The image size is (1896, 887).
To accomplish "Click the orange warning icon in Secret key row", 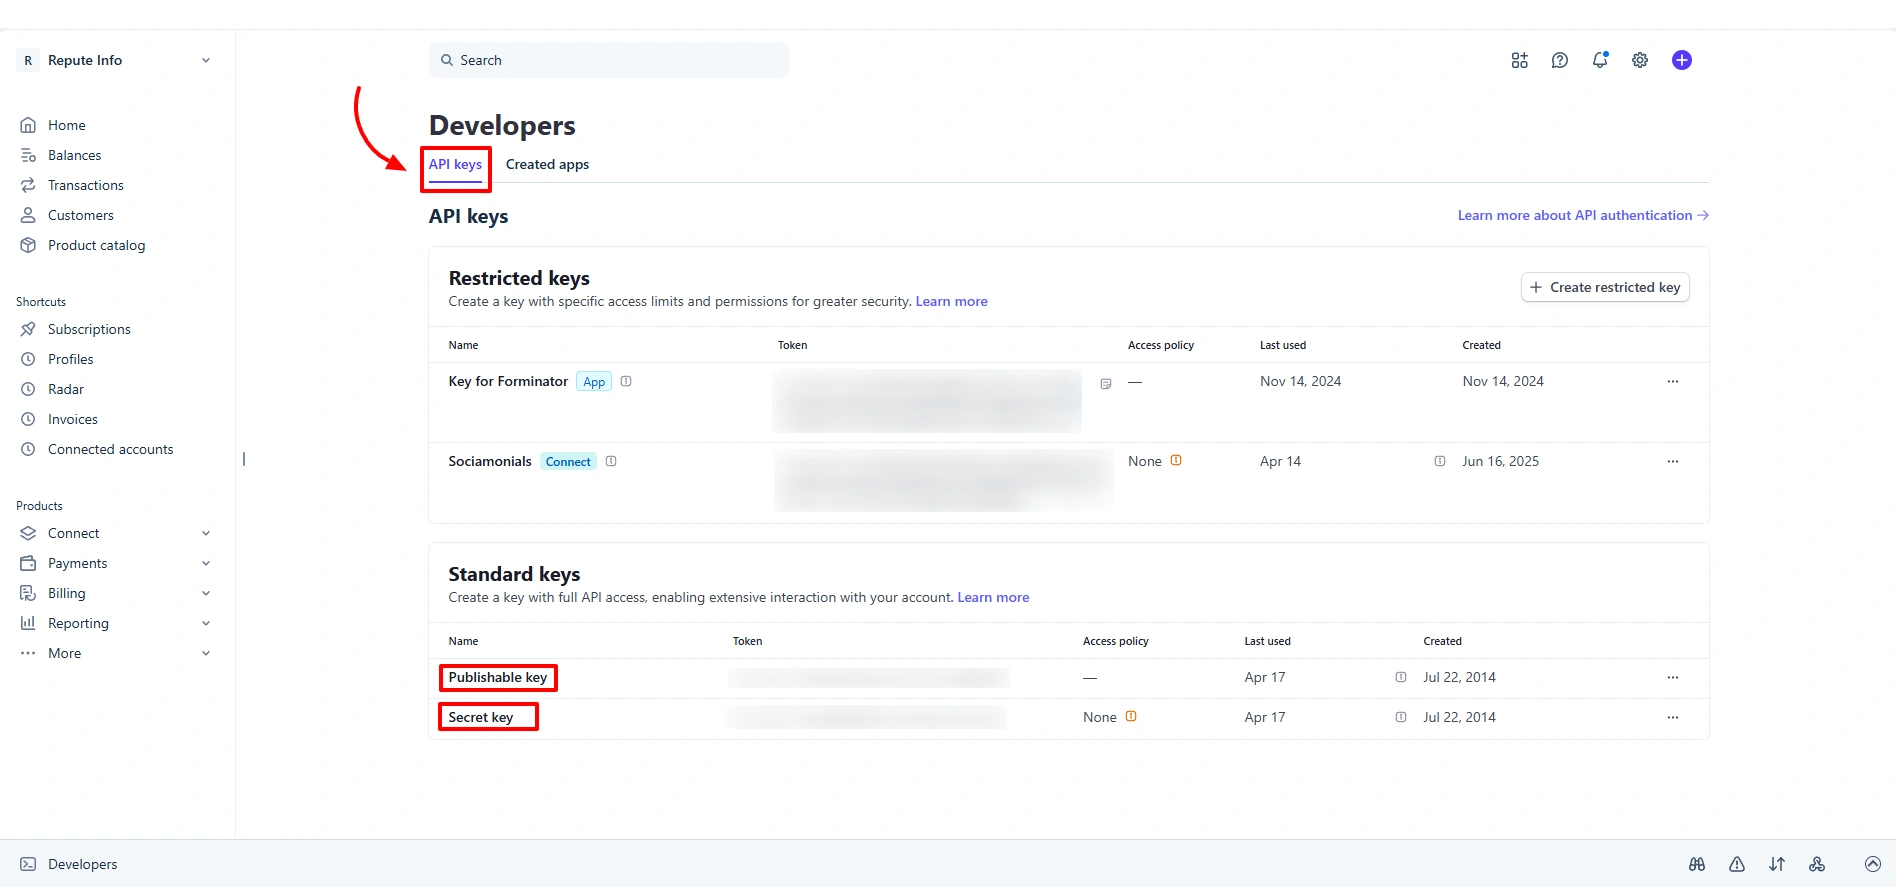I will coord(1131,716).
